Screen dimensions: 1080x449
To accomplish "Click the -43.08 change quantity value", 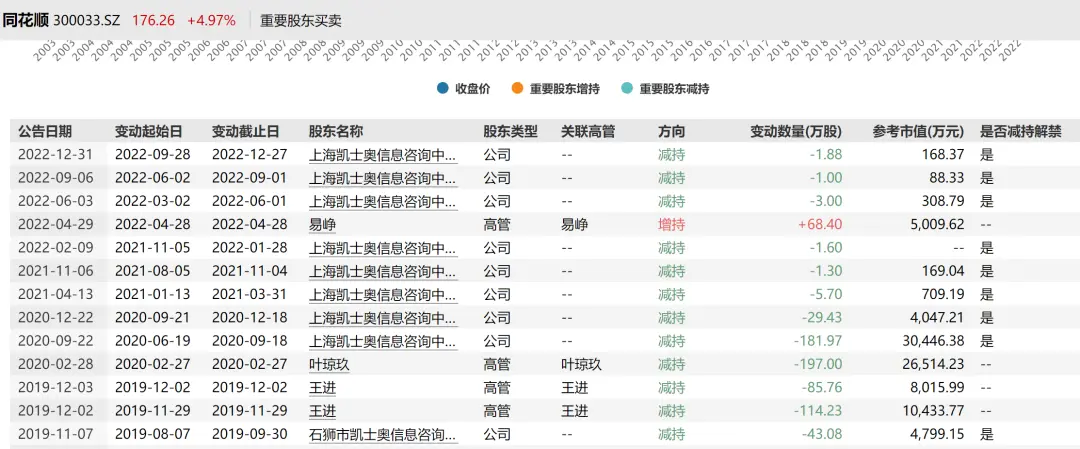I will point(822,435).
